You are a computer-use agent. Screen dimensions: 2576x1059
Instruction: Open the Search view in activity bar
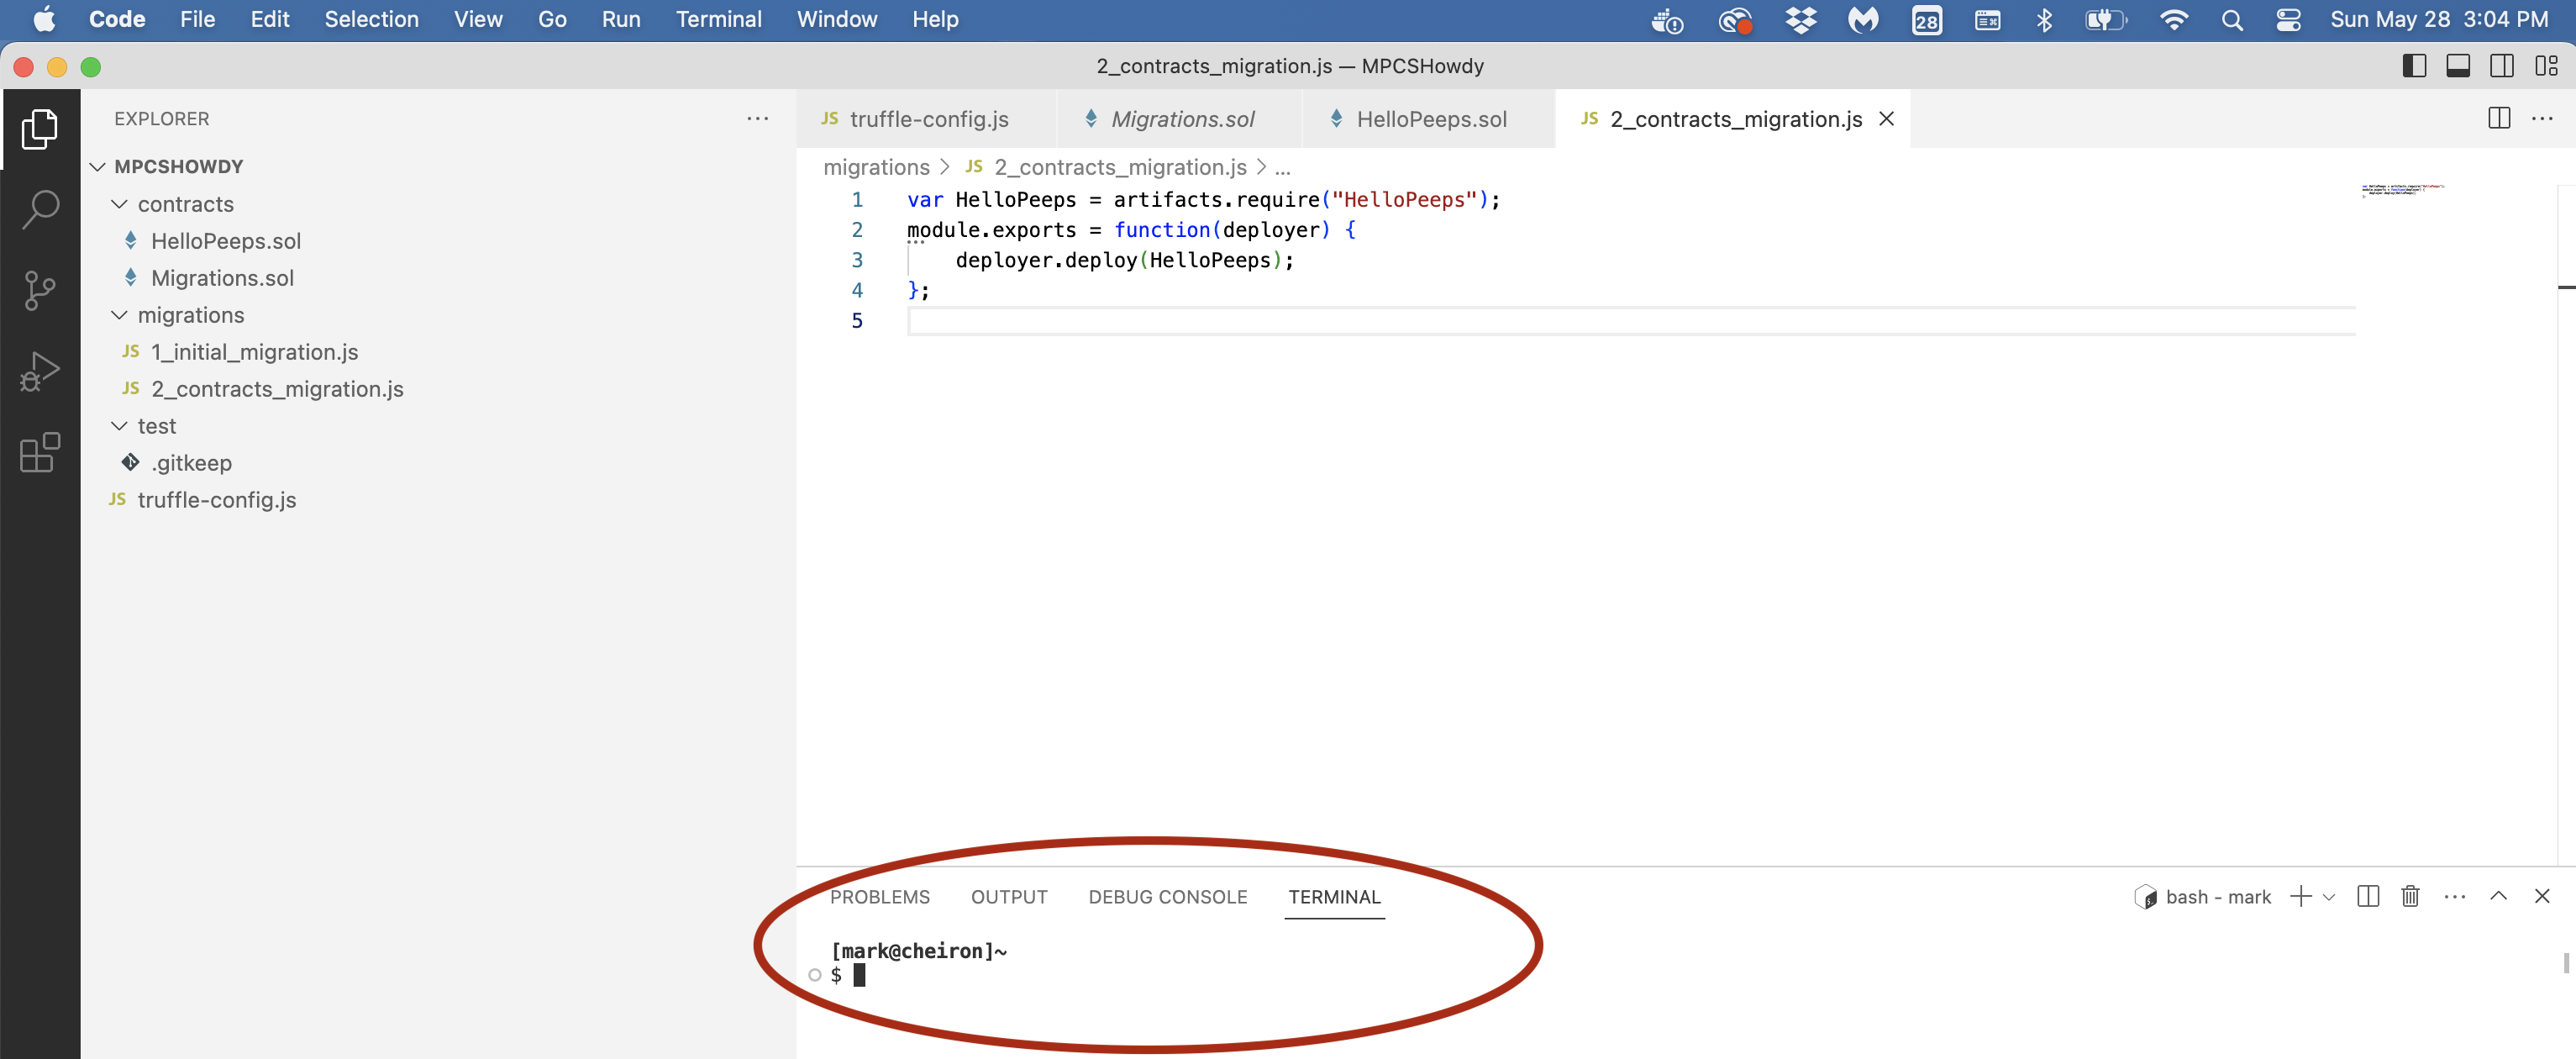[40, 209]
